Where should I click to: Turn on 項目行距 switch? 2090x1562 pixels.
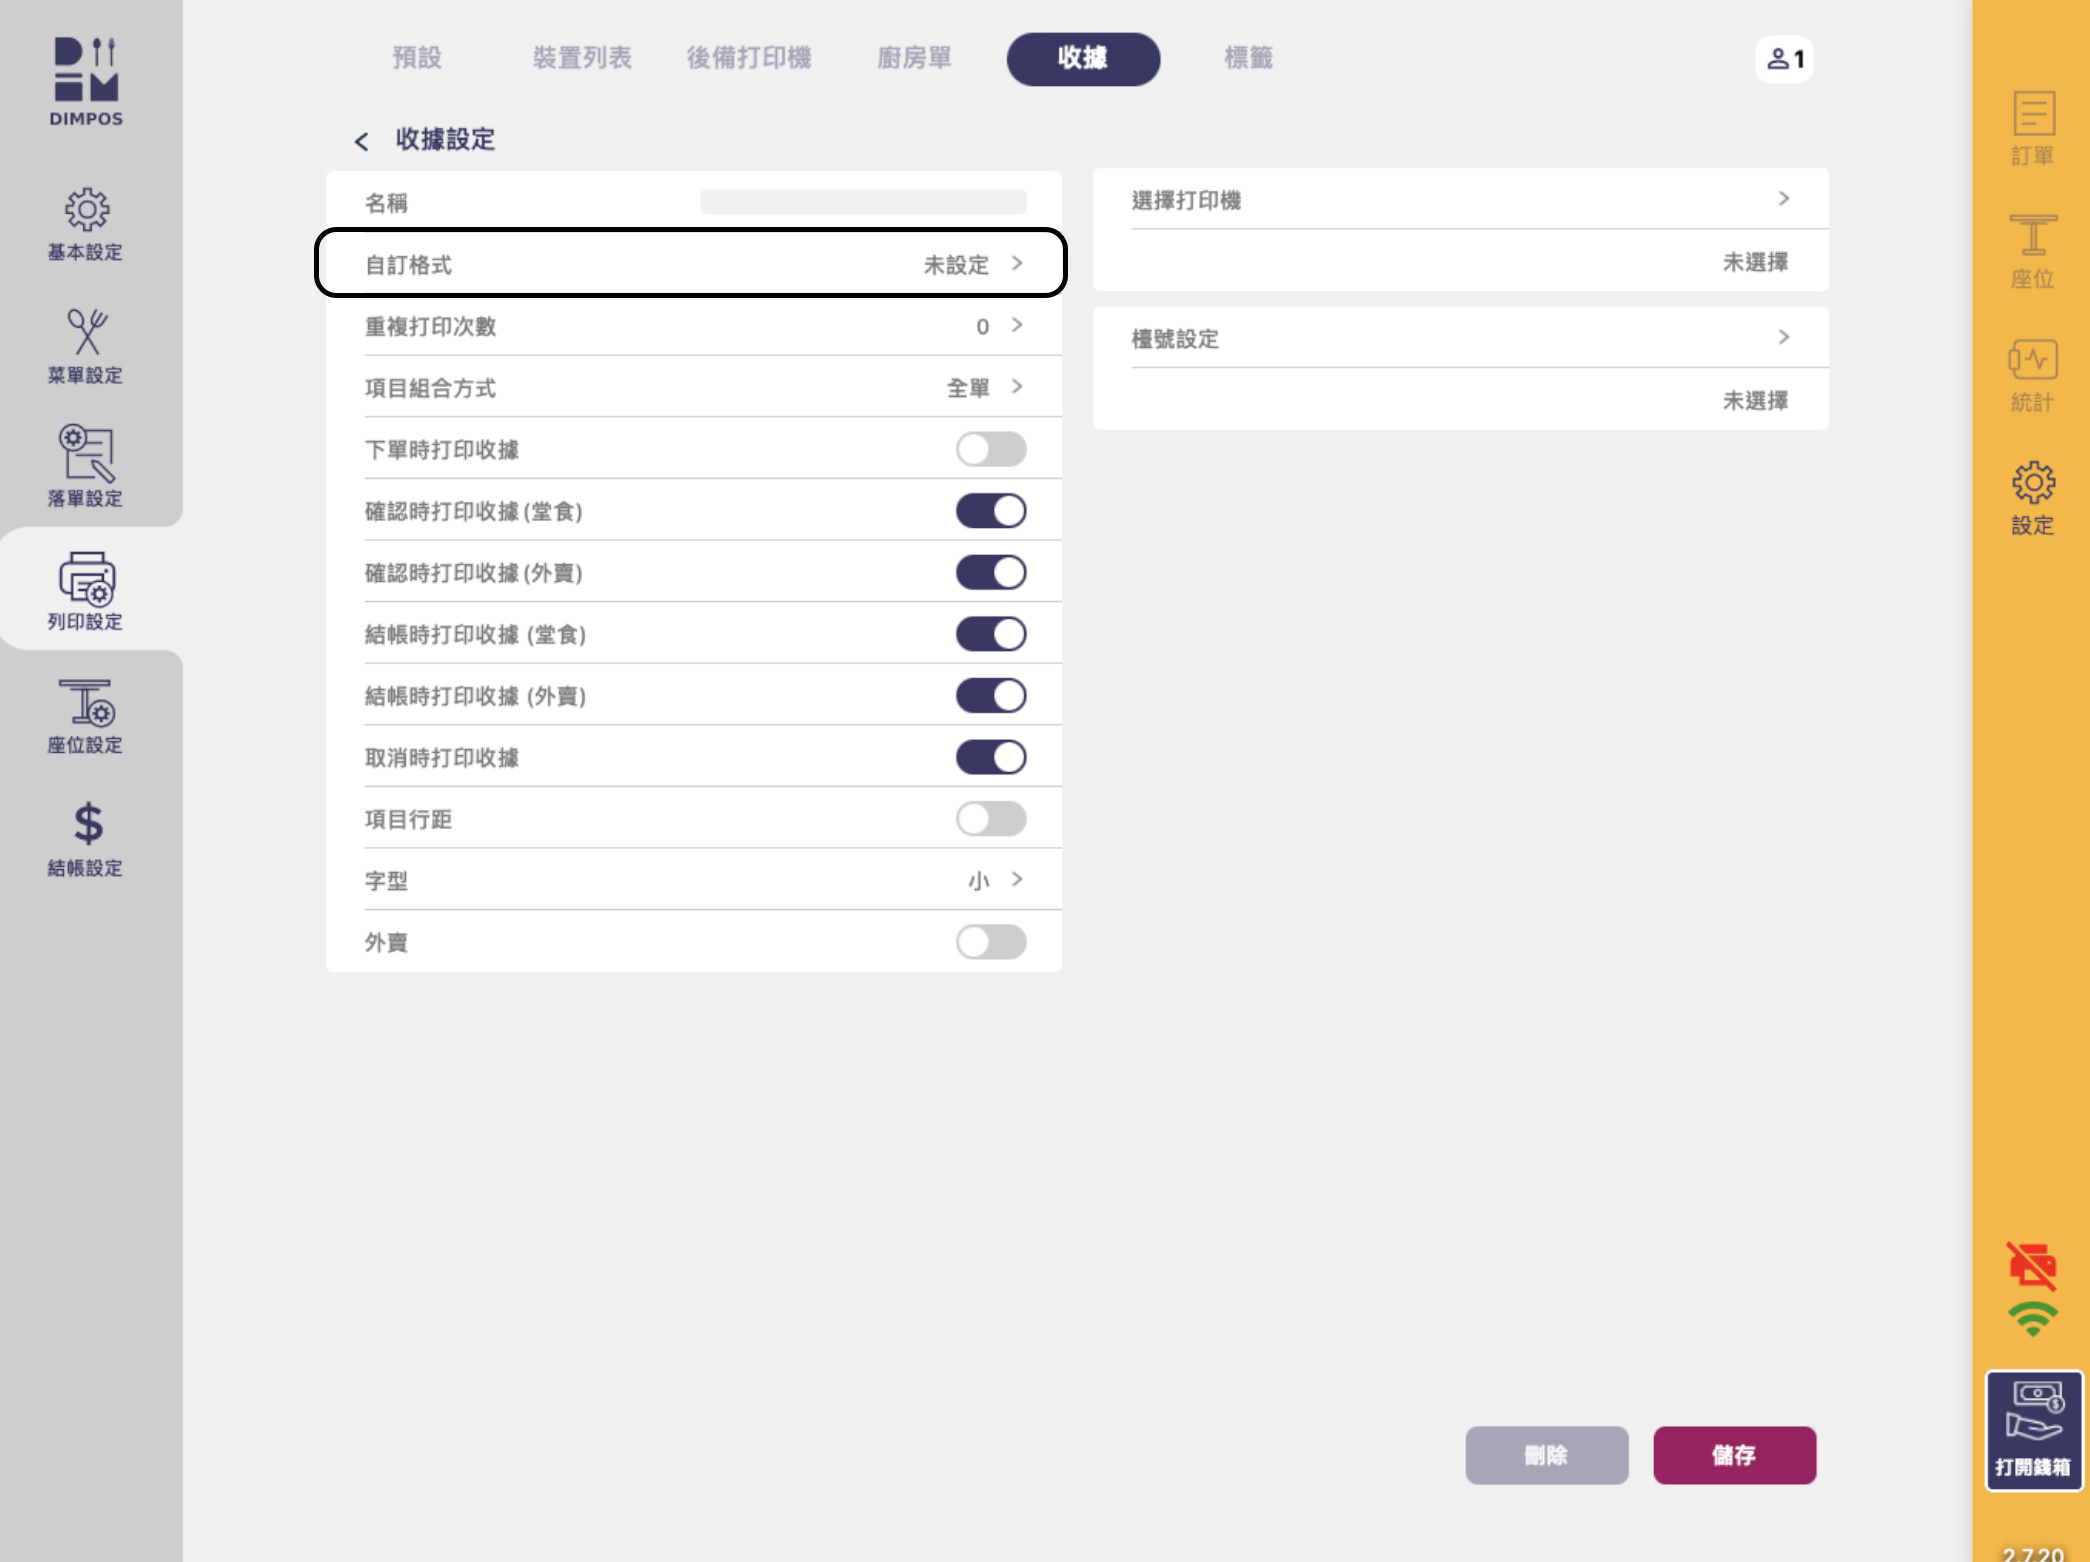pos(990,819)
